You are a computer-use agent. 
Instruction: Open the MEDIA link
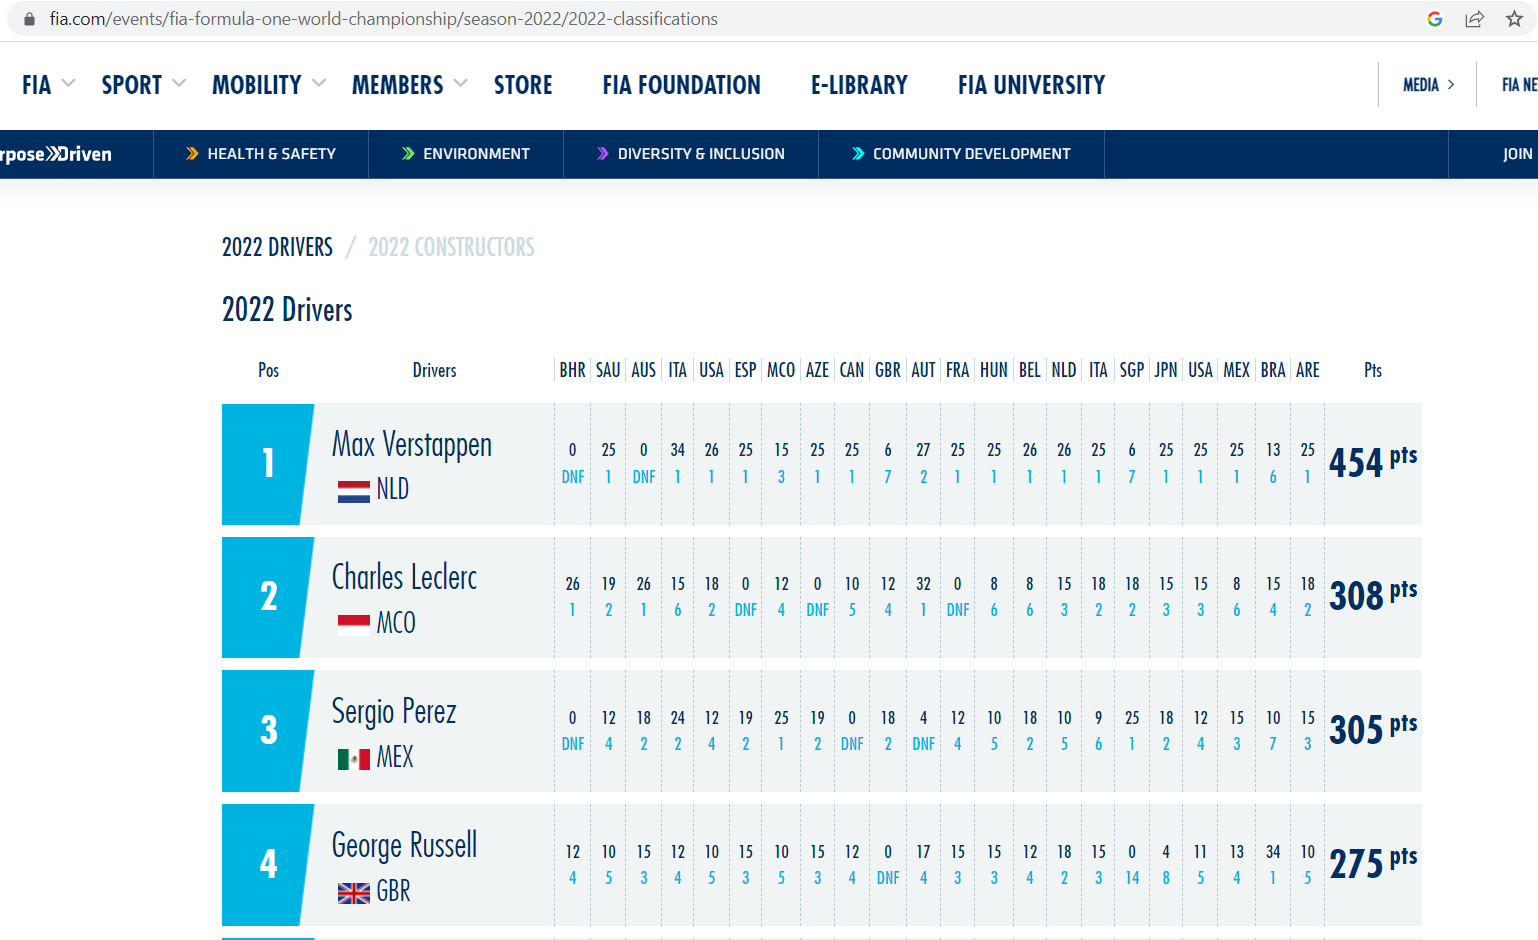coord(1428,85)
